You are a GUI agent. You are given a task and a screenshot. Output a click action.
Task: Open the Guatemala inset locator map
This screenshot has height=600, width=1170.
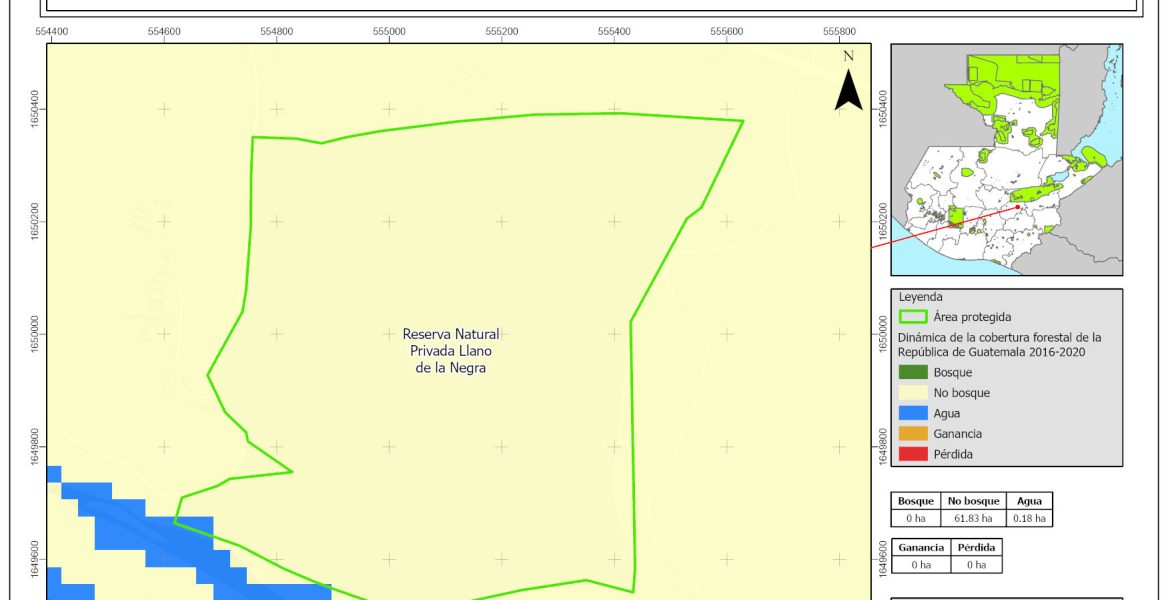[1006, 159]
